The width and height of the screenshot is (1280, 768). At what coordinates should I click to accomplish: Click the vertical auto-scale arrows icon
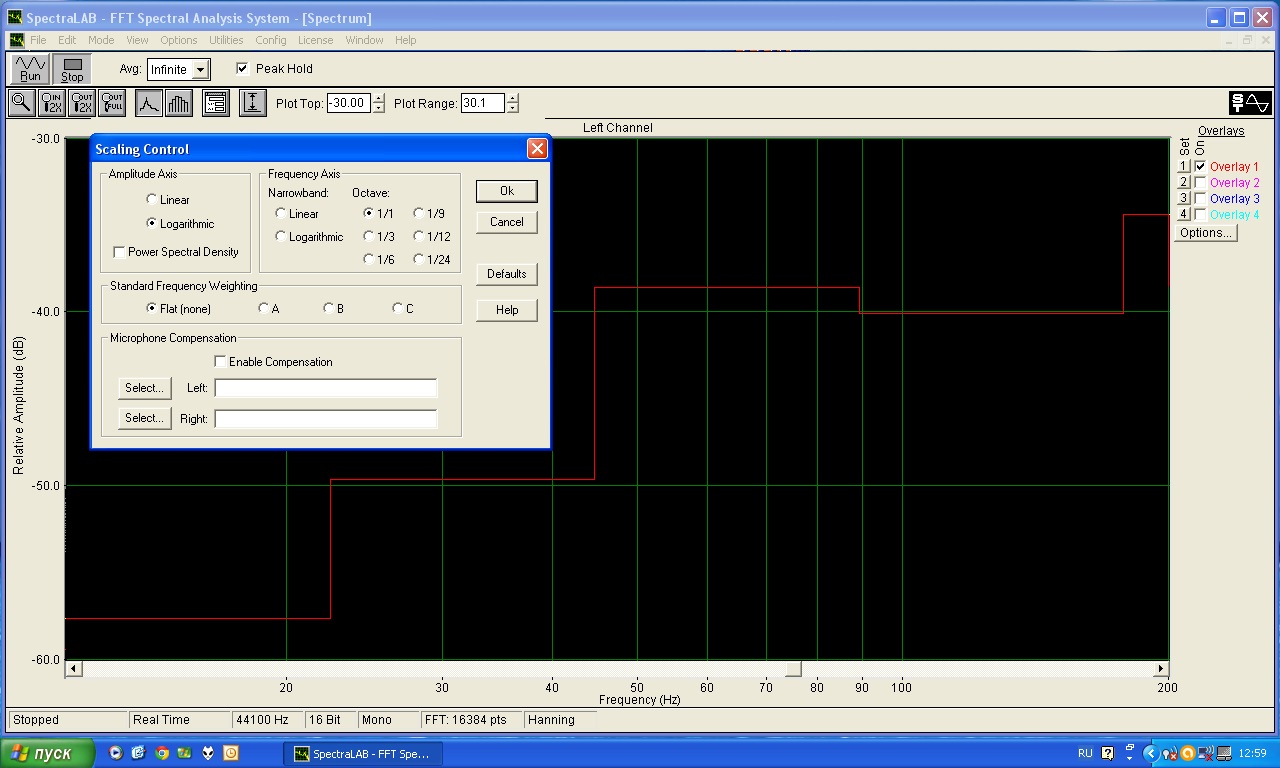pos(253,103)
